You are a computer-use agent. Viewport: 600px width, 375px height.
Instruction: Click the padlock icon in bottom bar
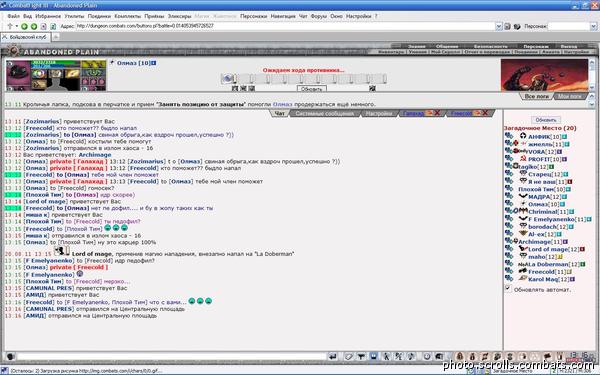460,357
